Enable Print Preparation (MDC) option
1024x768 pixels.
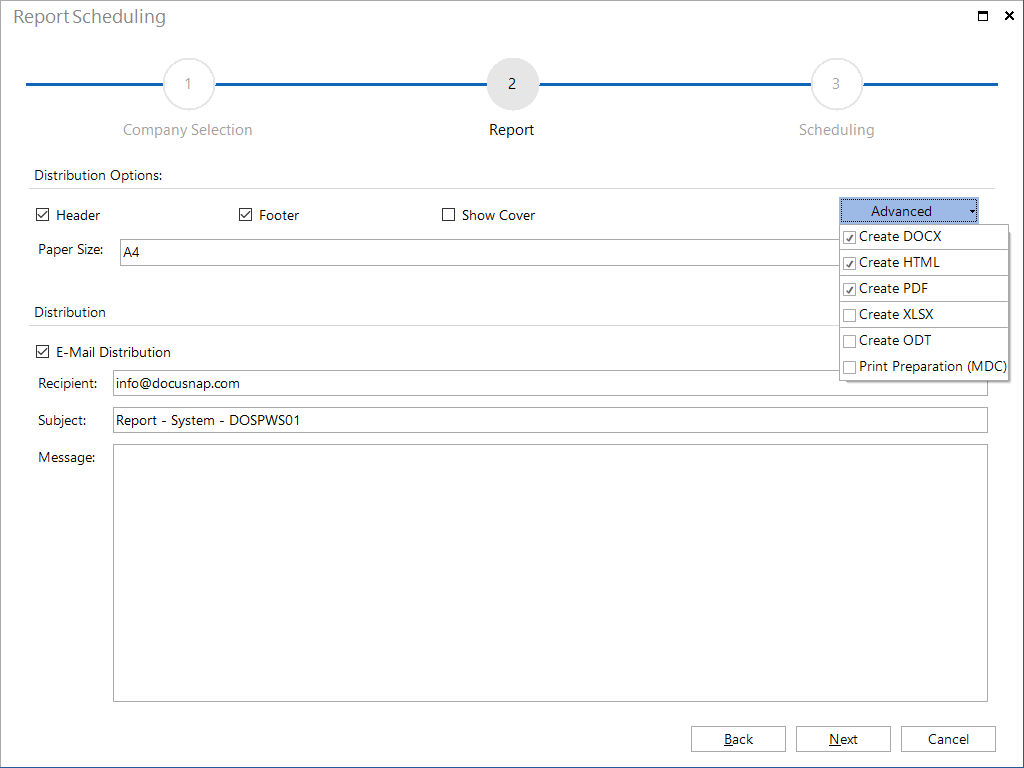[x=850, y=368]
